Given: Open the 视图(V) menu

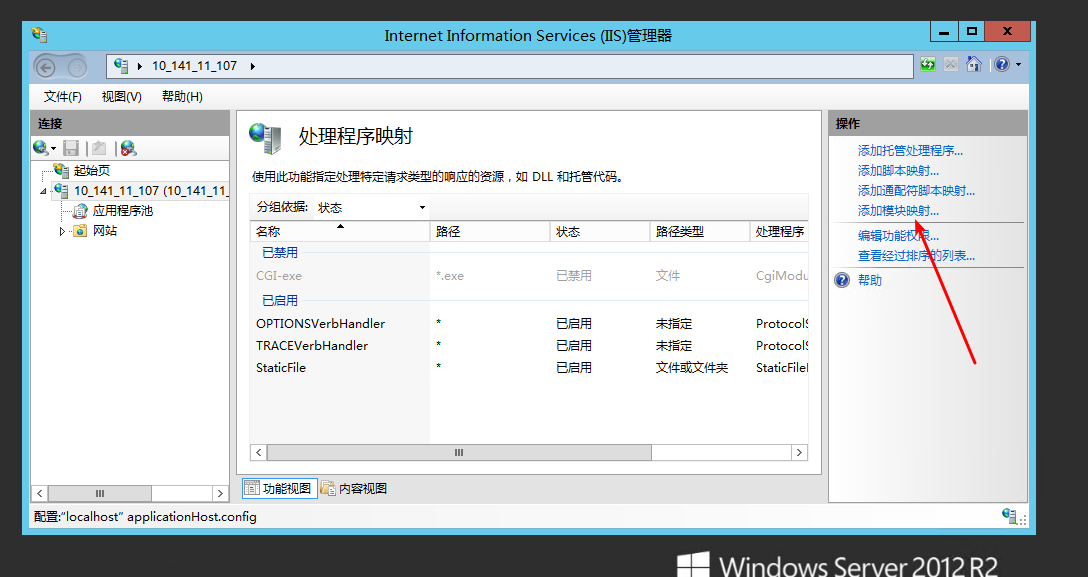Looking at the screenshot, I should 121,97.
